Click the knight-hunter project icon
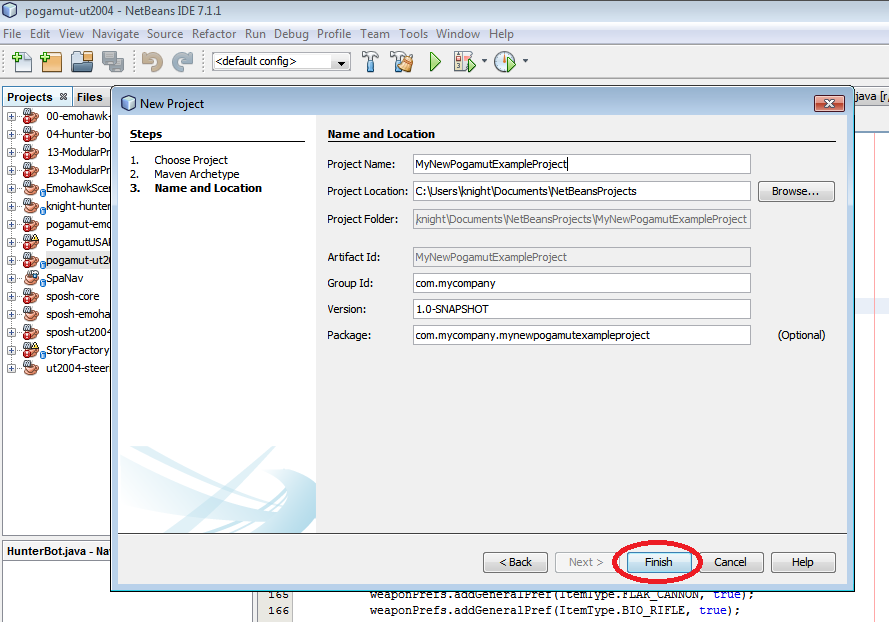Screen dimensions: 889x622 pos(31,206)
